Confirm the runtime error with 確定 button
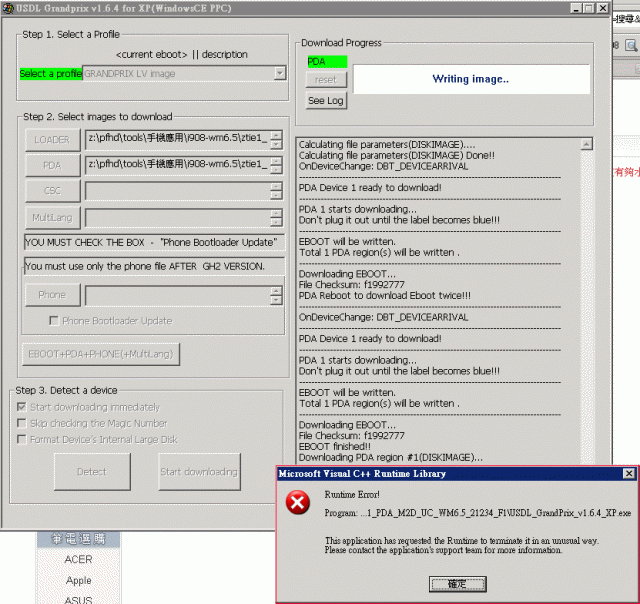Image resolution: width=640 pixels, height=604 pixels. point(457,584)
